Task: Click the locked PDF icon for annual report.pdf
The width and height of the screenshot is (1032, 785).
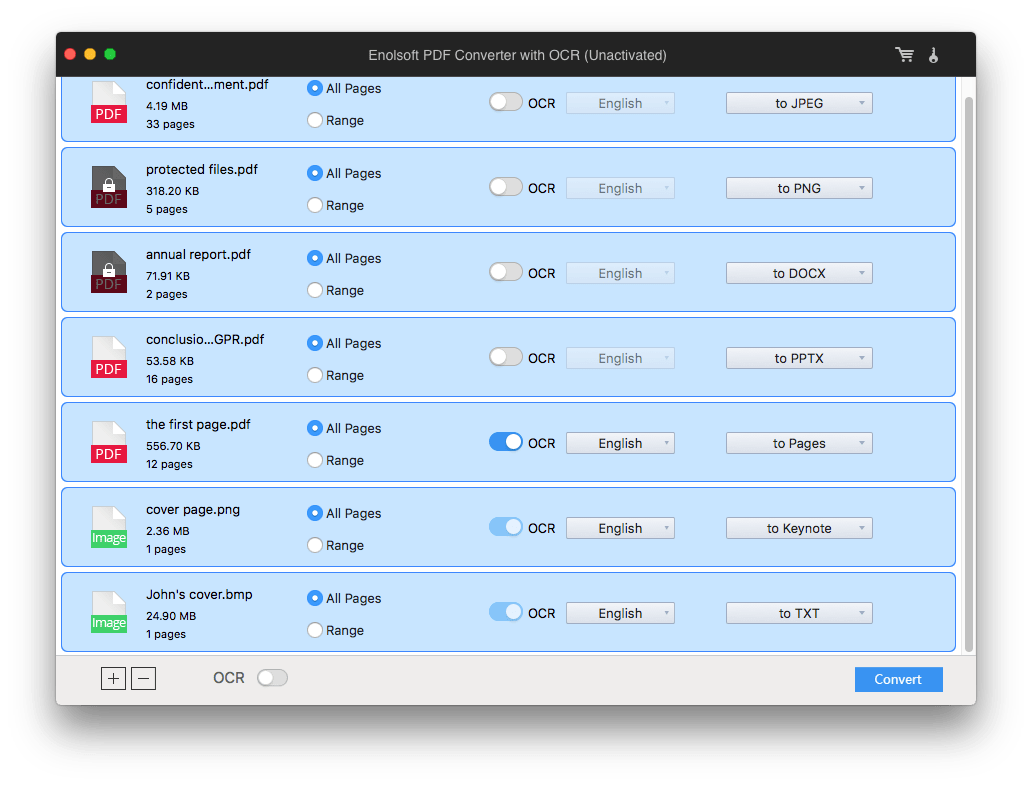Action: (x=109, y=272)
